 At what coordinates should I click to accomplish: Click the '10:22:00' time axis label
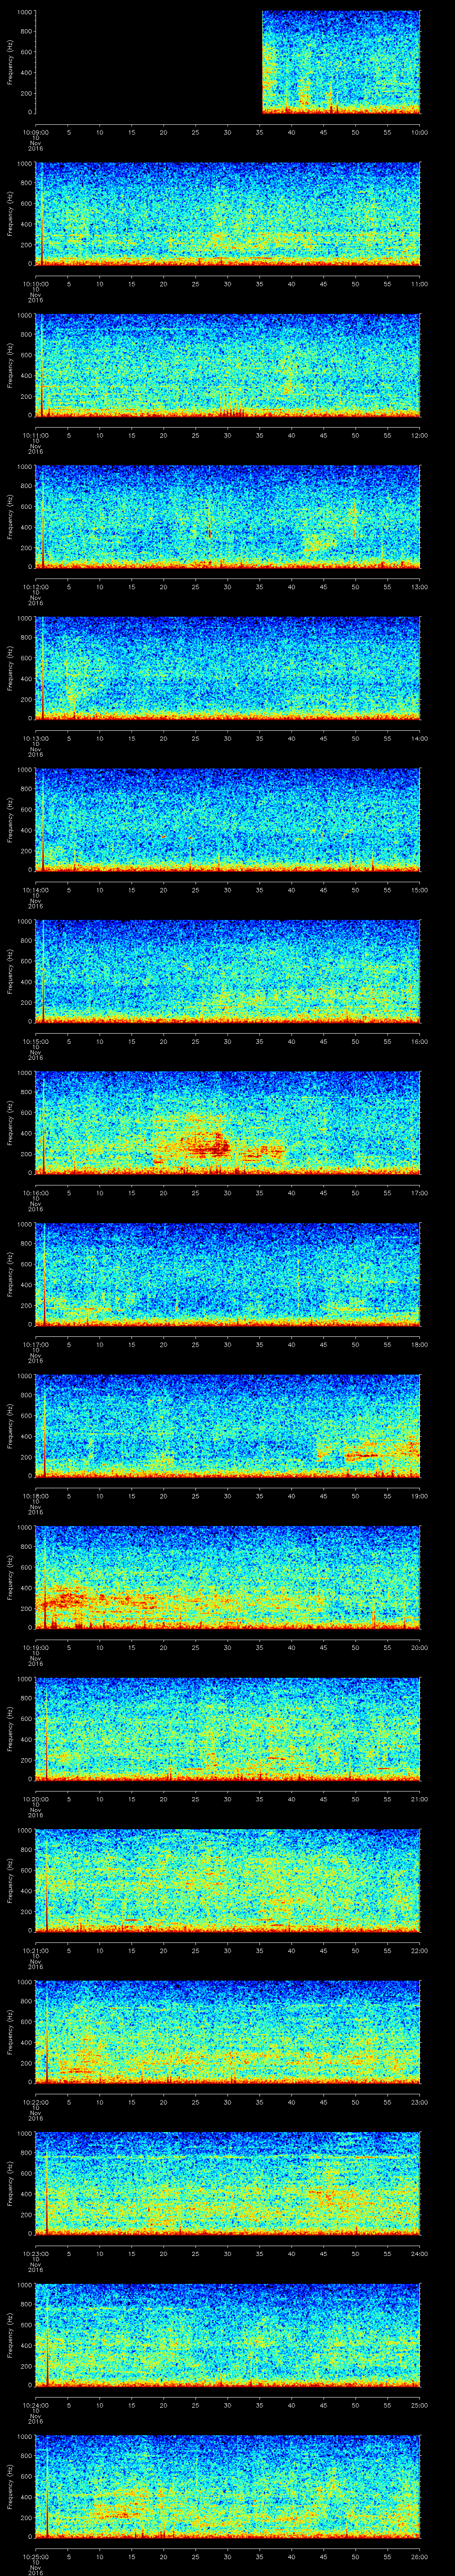(36, 2102)
